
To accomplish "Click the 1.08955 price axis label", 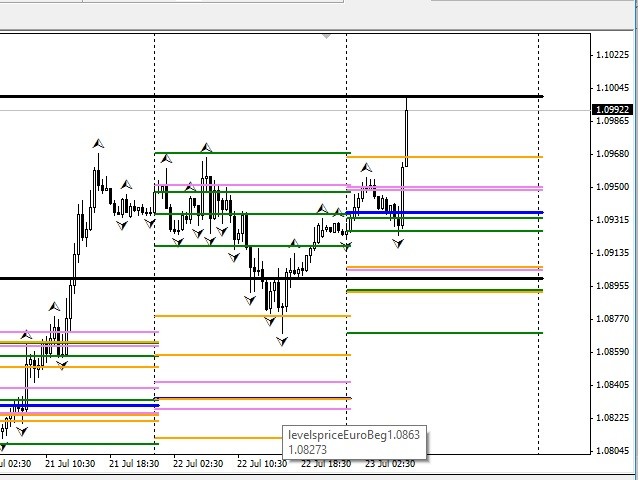I will tap(612, 286).
